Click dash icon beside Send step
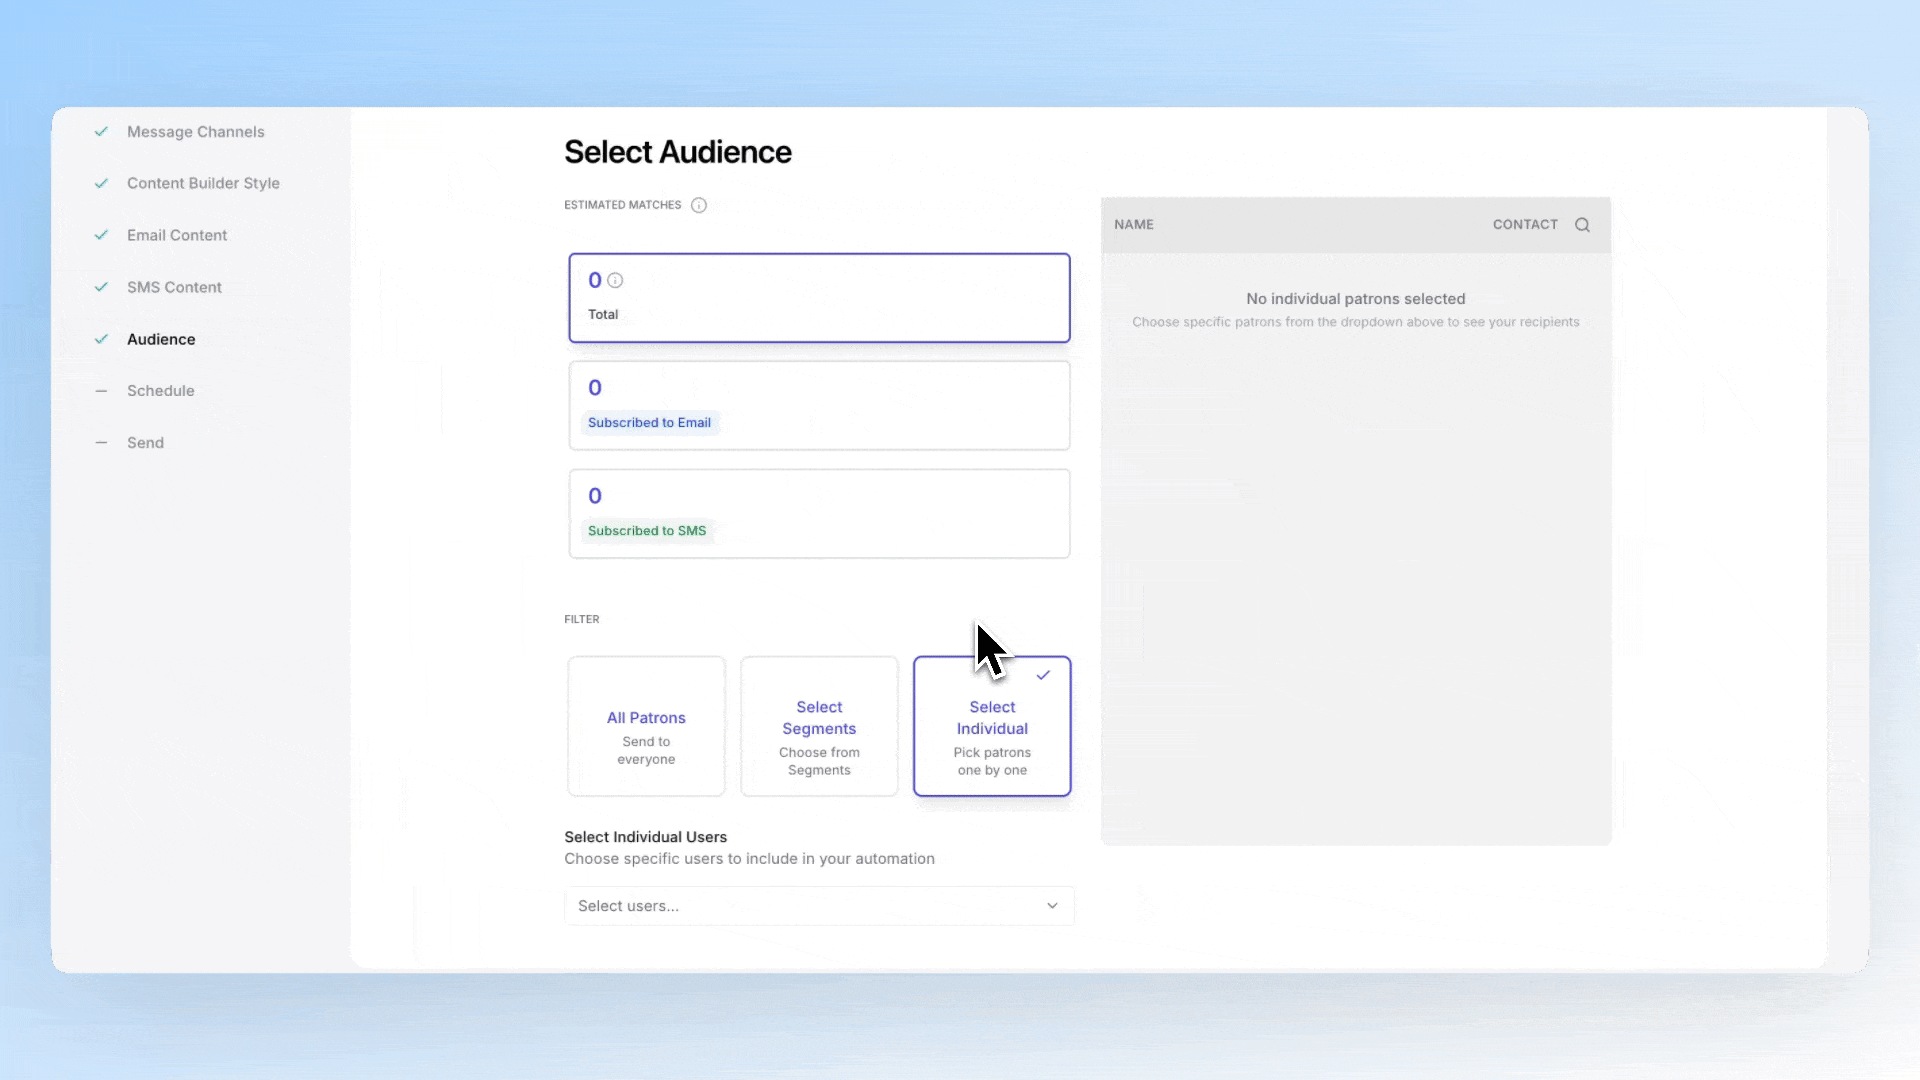1920x1080 pixels. (101, 443)
